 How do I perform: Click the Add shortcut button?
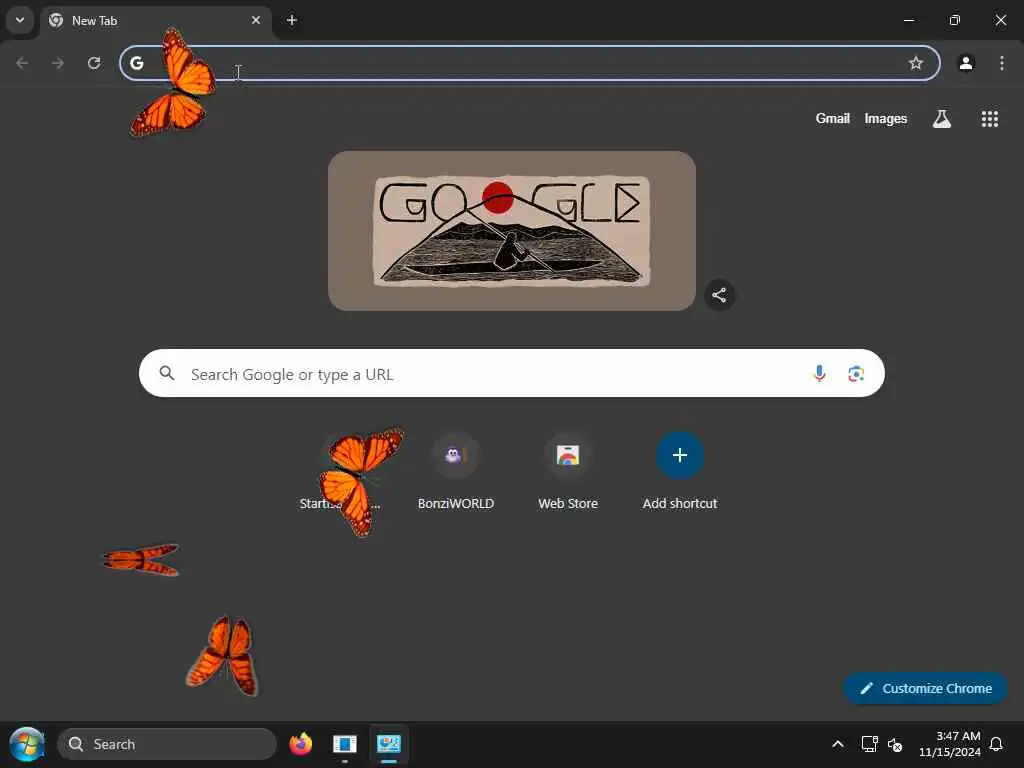pyautogui.click(x=680, y=471)
